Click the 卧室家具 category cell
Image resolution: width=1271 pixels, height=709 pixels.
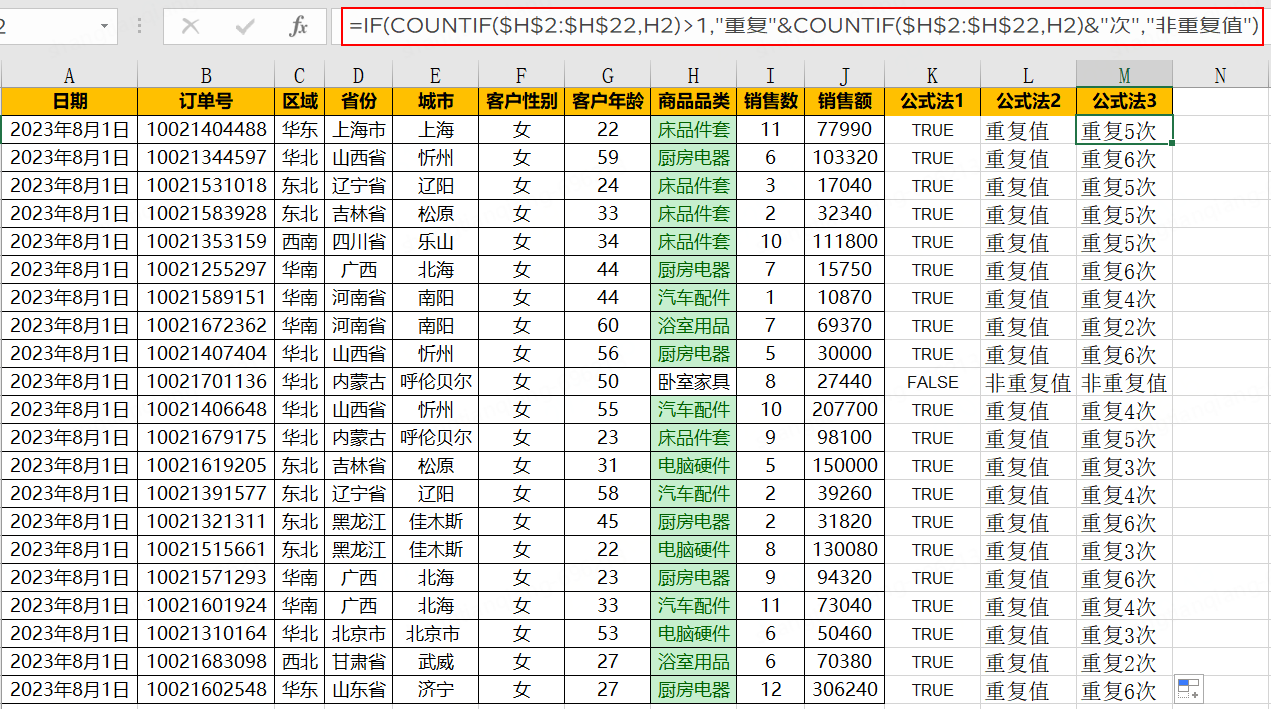(x=693, y=382)
